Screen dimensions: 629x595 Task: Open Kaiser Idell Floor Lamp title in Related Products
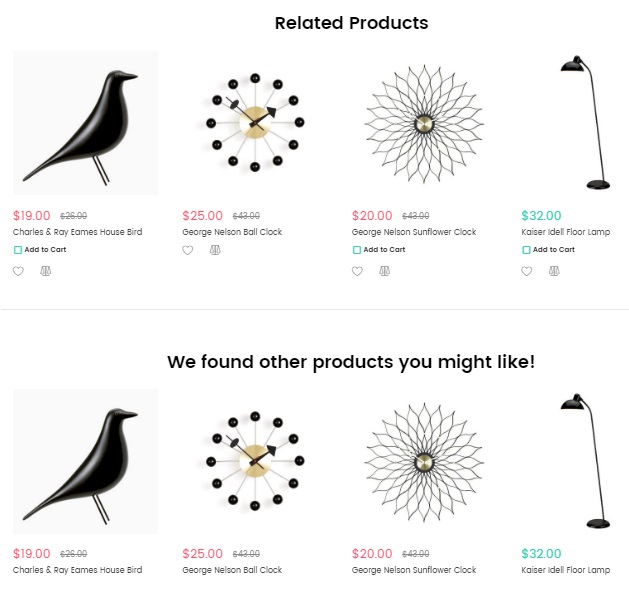coord(565,232)
